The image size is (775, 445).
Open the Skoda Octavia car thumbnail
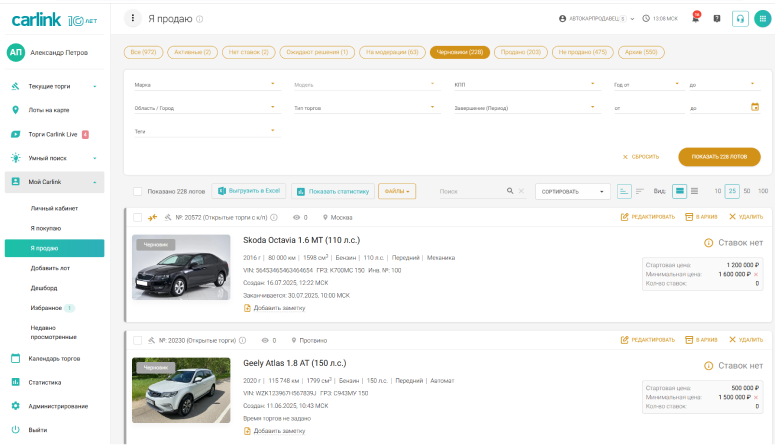pyautogui.click(x=181, y=268)
